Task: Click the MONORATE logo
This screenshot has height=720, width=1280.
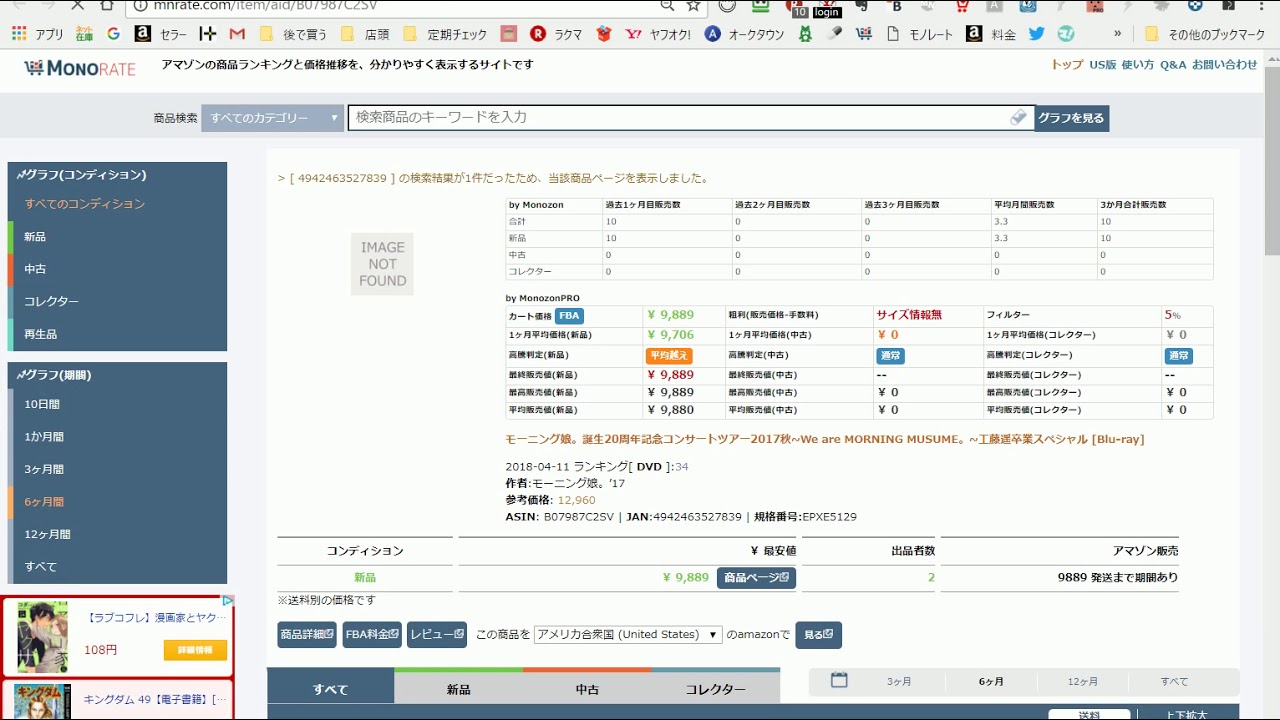Action: coord(79,68)
